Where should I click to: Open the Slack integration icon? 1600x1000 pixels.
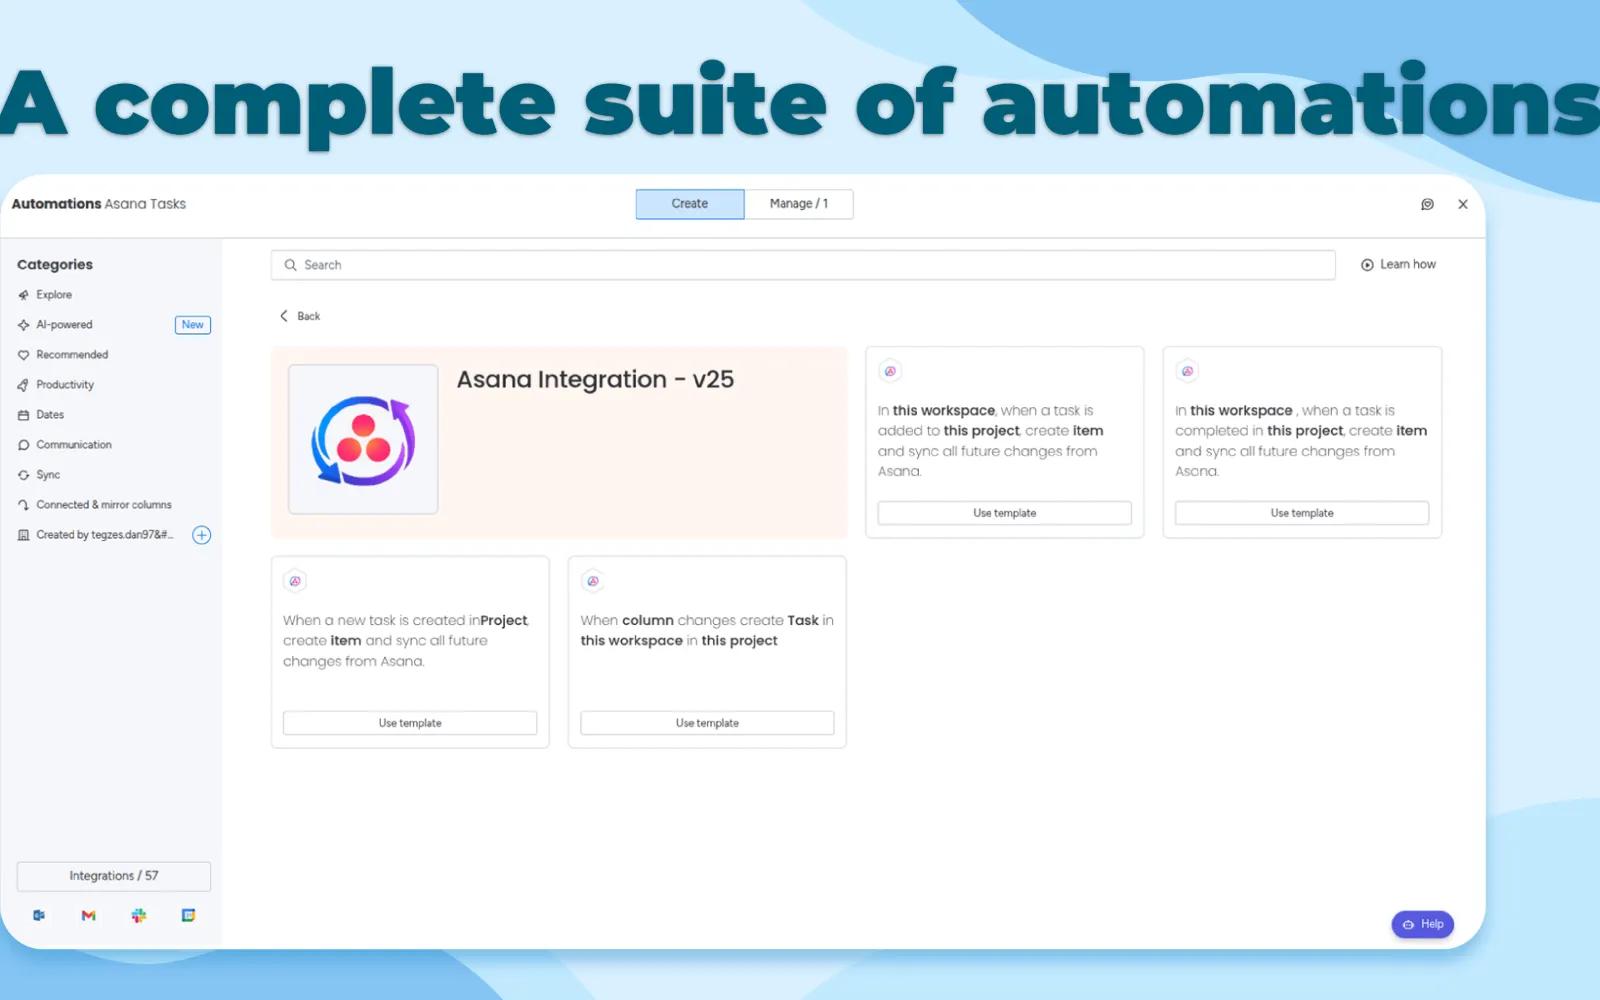click(139, 916)
